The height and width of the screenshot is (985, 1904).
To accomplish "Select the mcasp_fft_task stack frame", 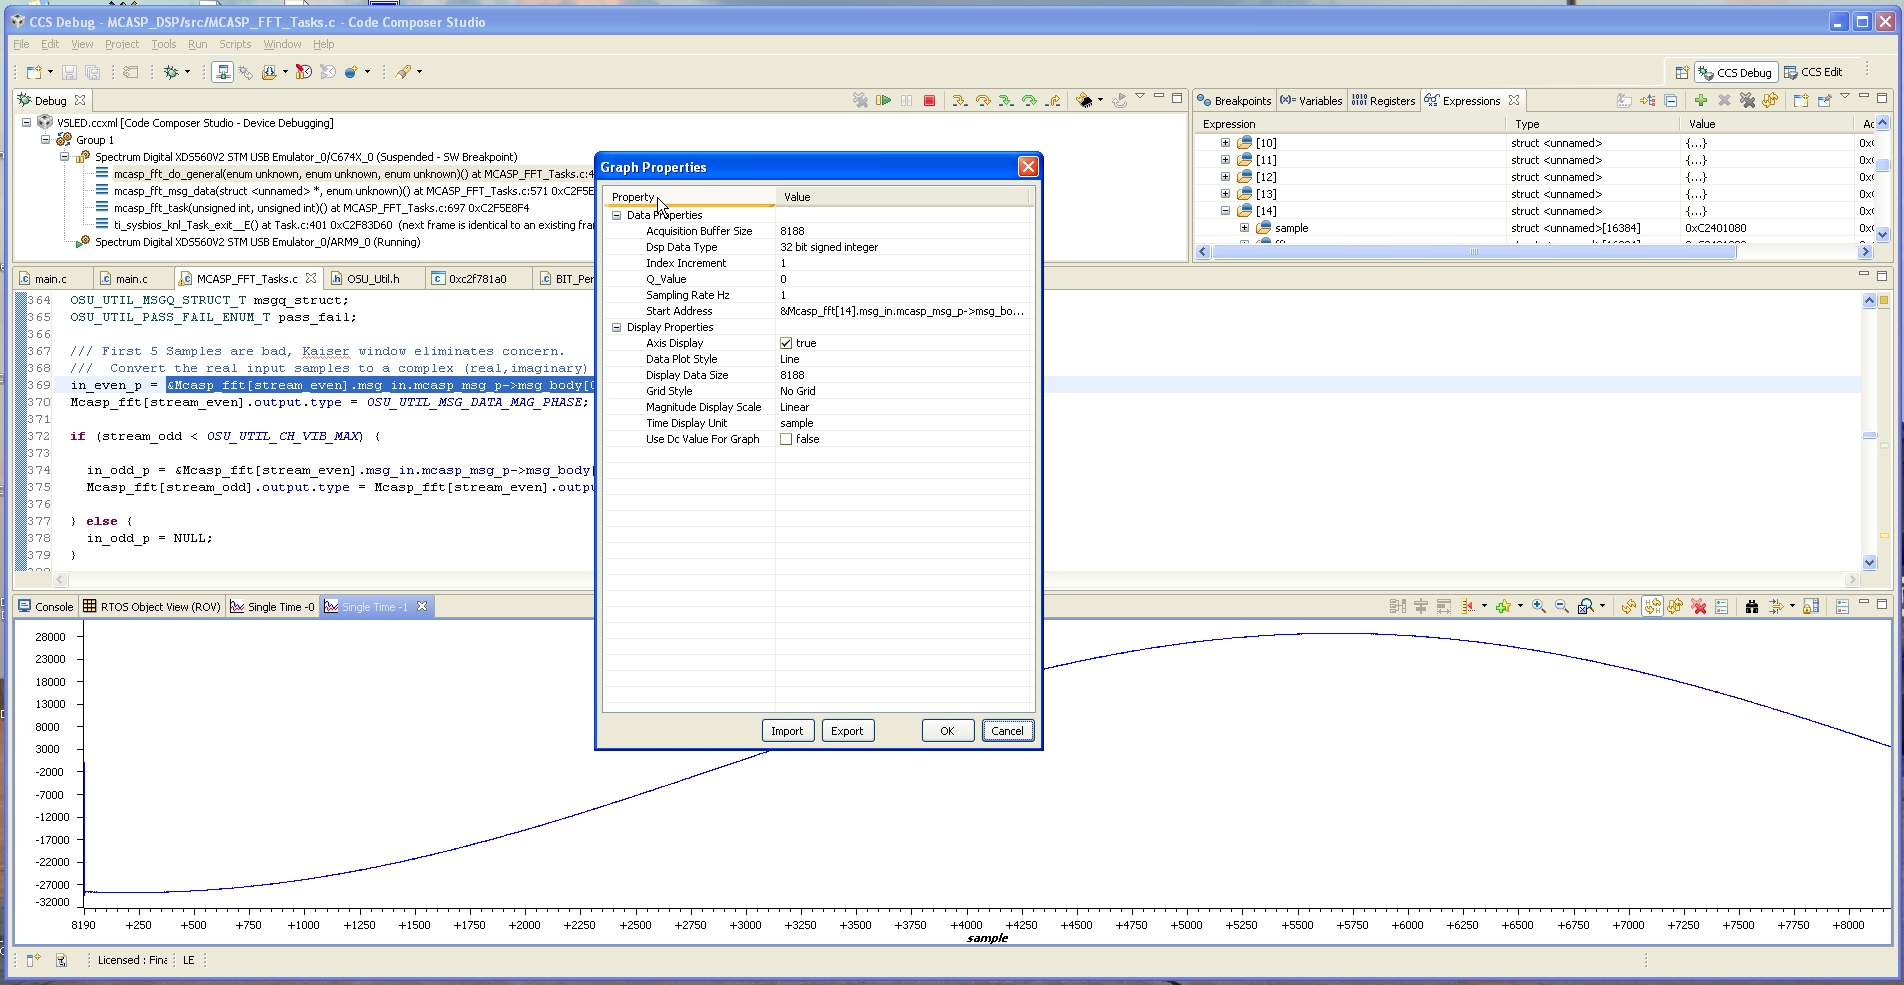I will [321, 208].
